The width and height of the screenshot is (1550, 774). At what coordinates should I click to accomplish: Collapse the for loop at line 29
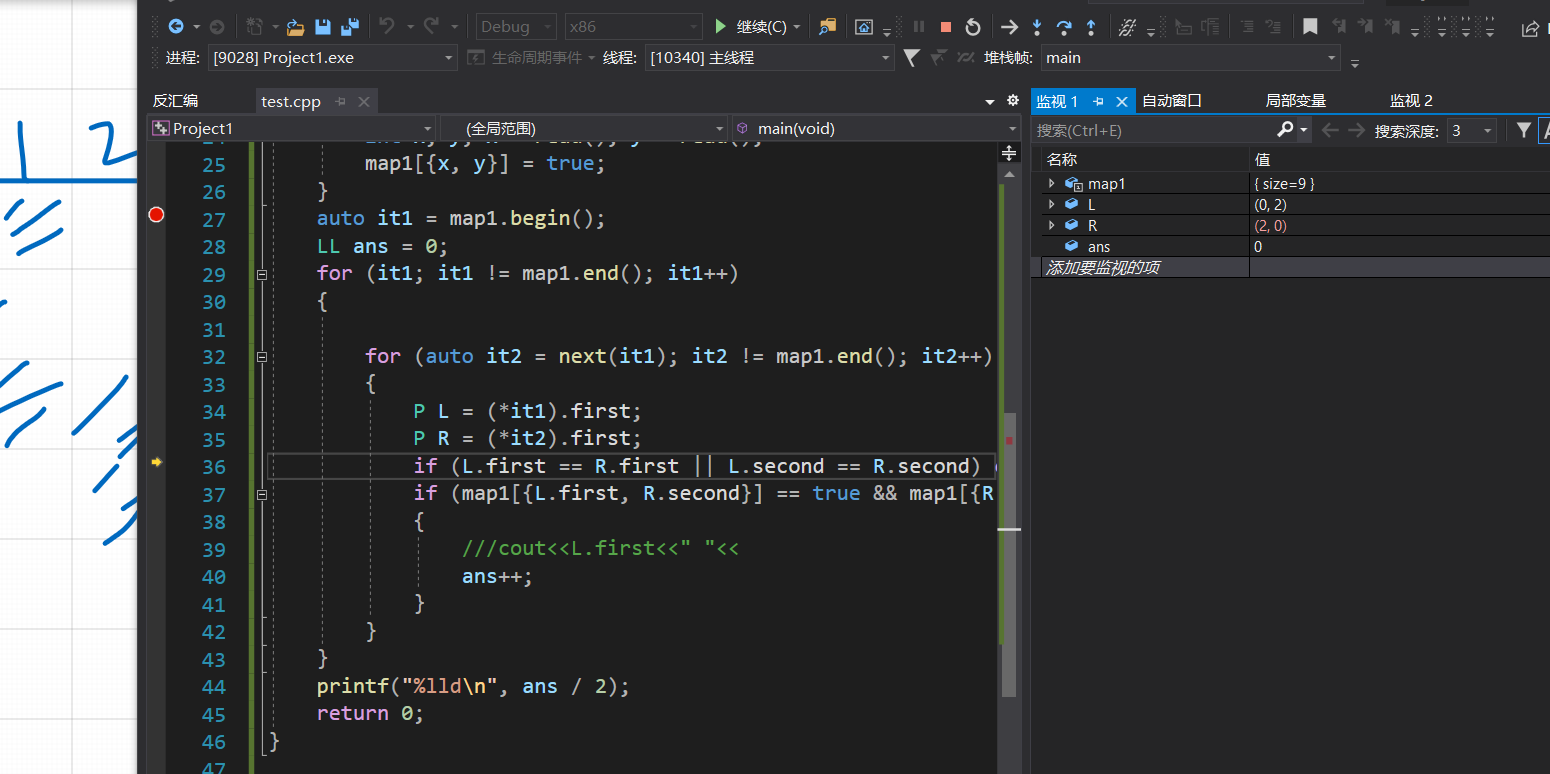pos(262,274)
